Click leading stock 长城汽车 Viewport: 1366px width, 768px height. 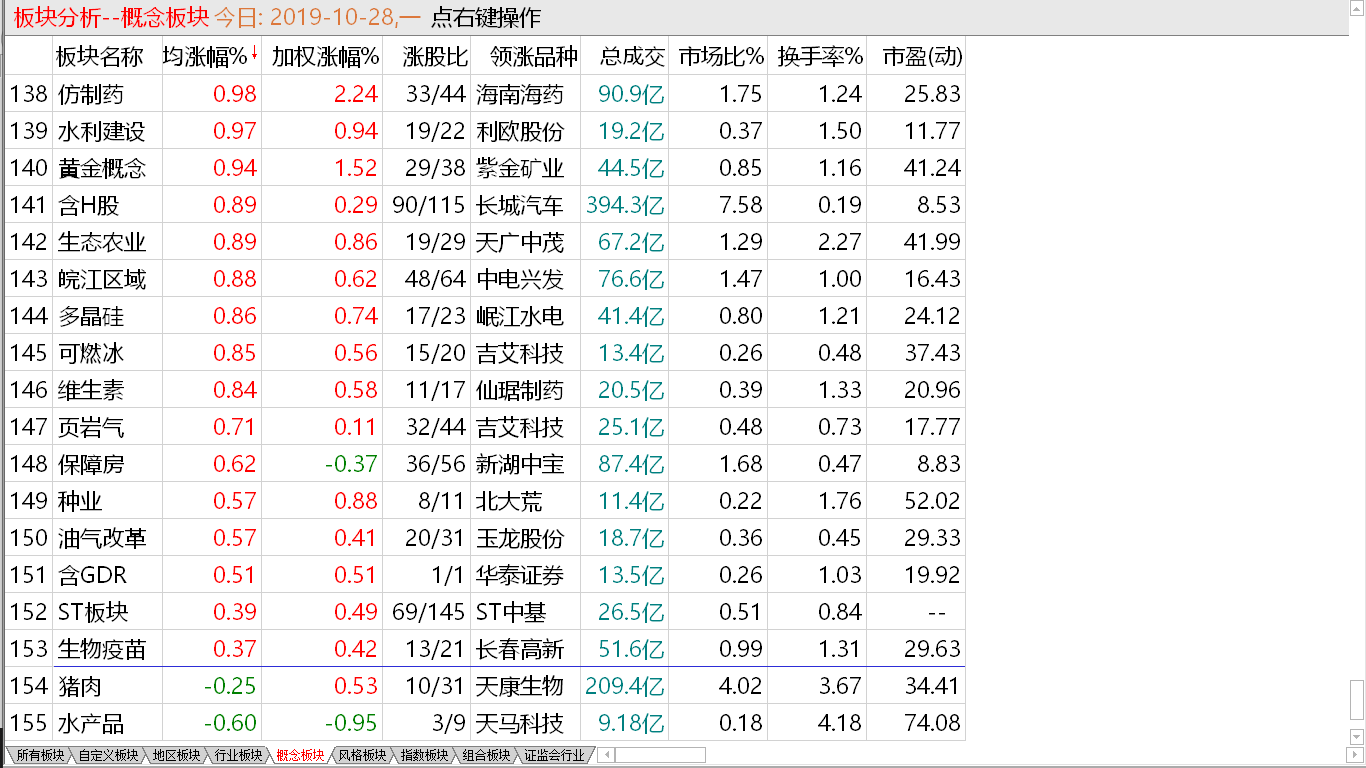click(x=520, y=205)
